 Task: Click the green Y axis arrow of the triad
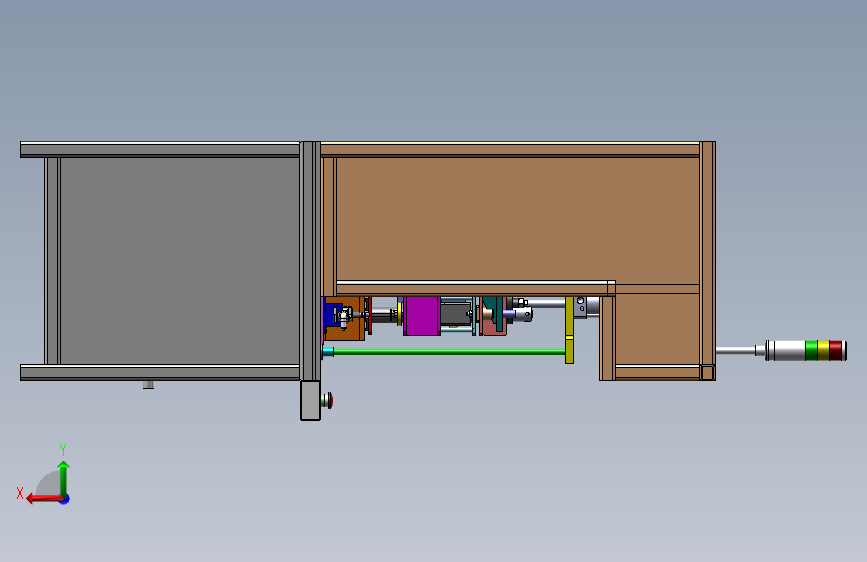(64, 478)
